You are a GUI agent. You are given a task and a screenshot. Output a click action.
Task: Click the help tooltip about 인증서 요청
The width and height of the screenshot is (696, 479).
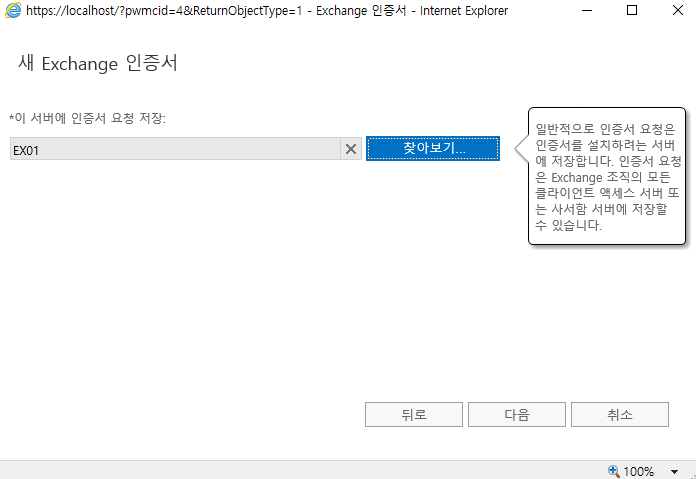pyautogui.click(x=607, y=176)
